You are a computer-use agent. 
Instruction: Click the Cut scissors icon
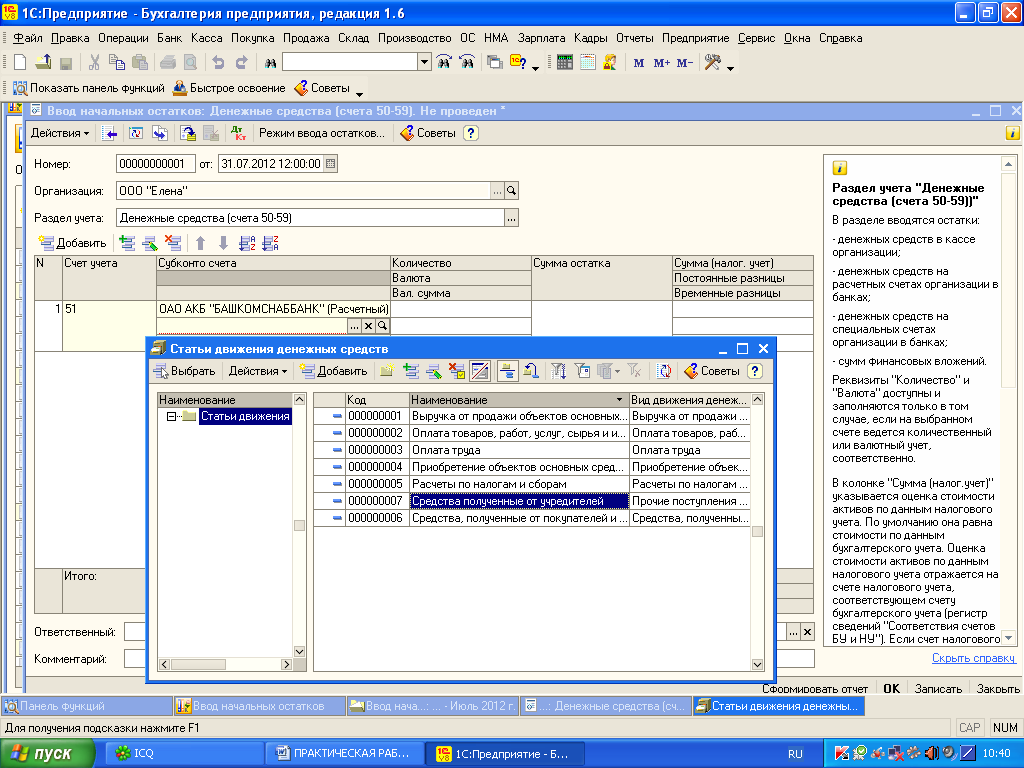pos(94,63)
